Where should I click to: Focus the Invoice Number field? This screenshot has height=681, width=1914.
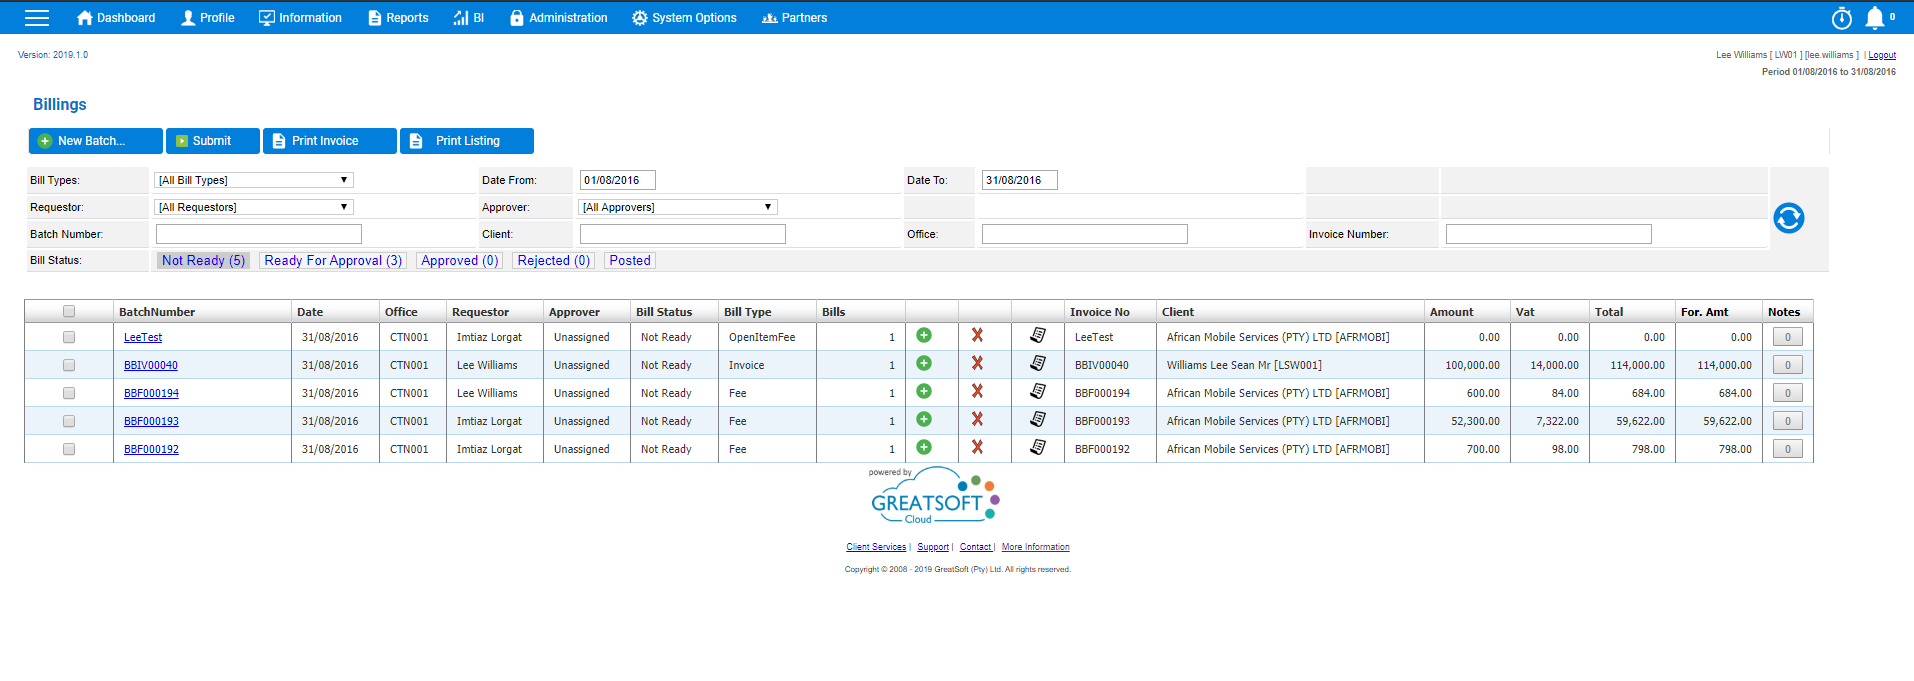pyautogui.click(x=1549, y=234)
